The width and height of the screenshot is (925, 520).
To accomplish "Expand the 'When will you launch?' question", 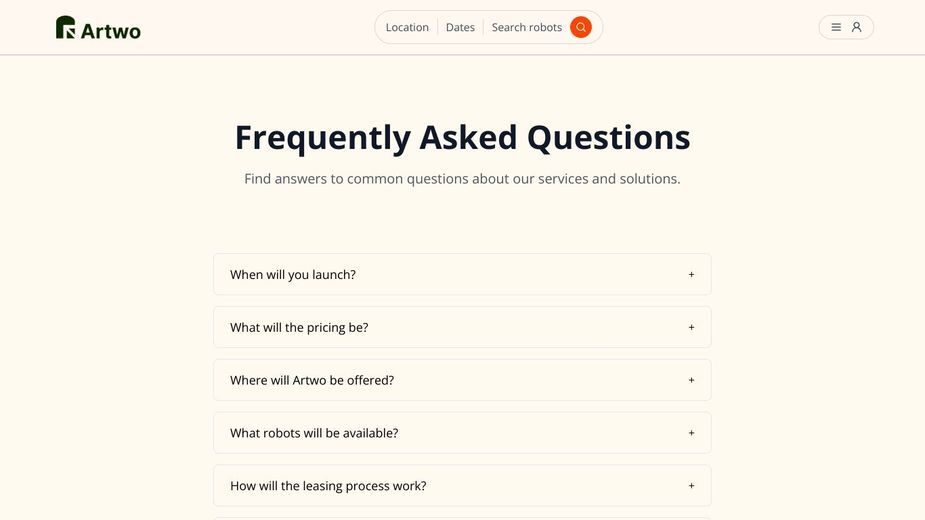I will click(x=462, y=274).
